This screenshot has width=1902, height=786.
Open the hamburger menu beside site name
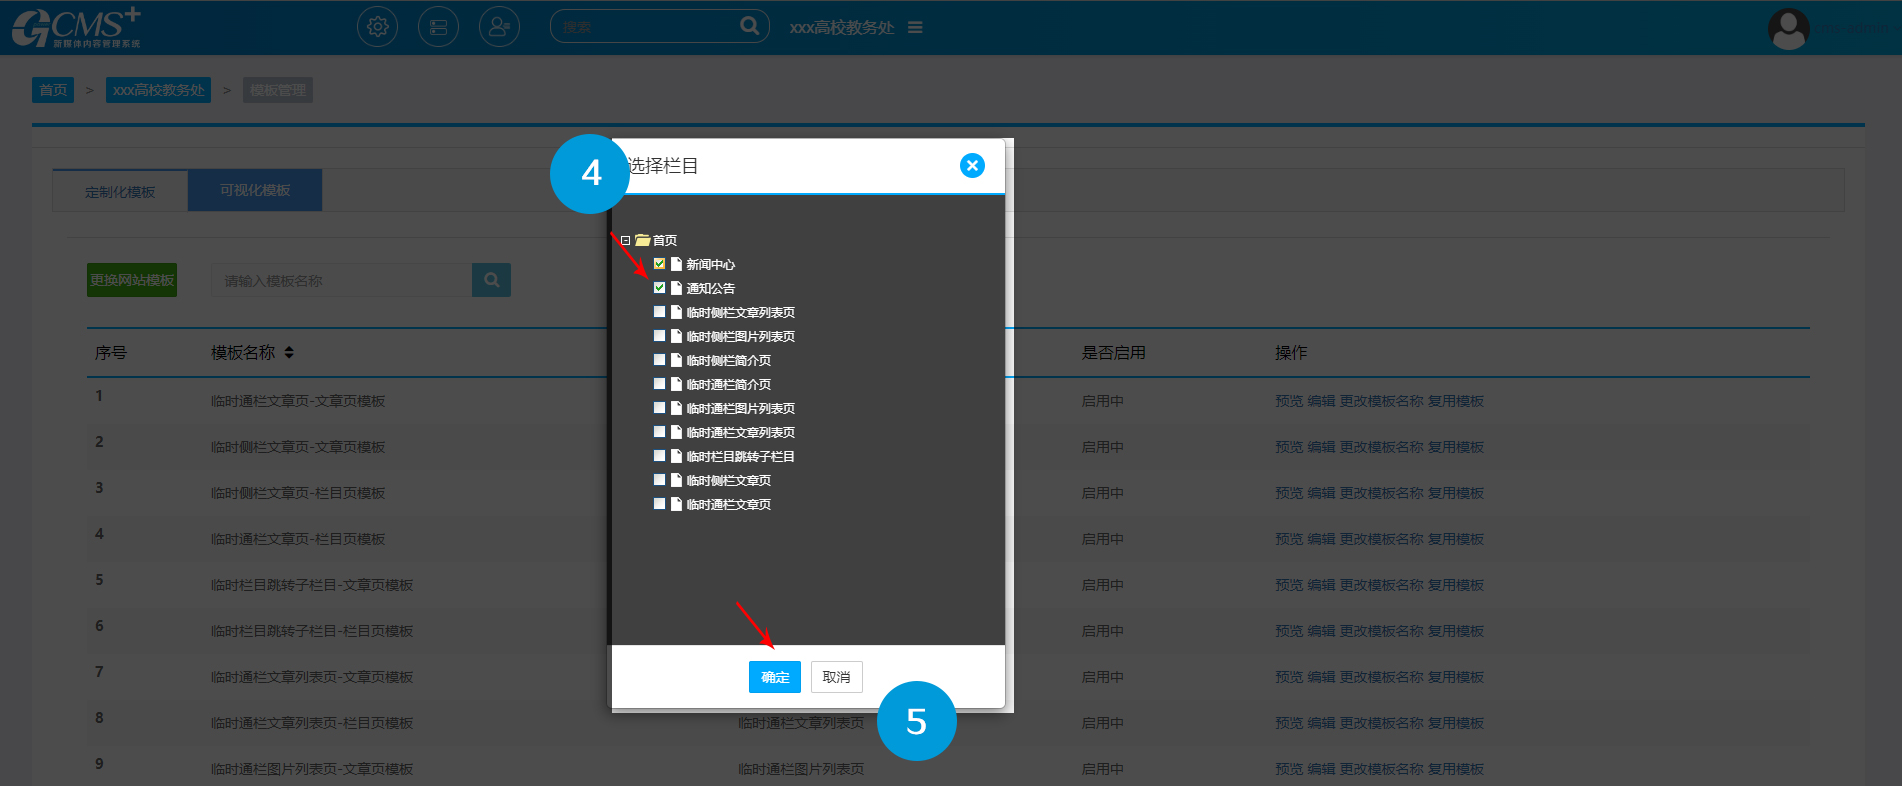pyautogui.click(x=915, y=28)
